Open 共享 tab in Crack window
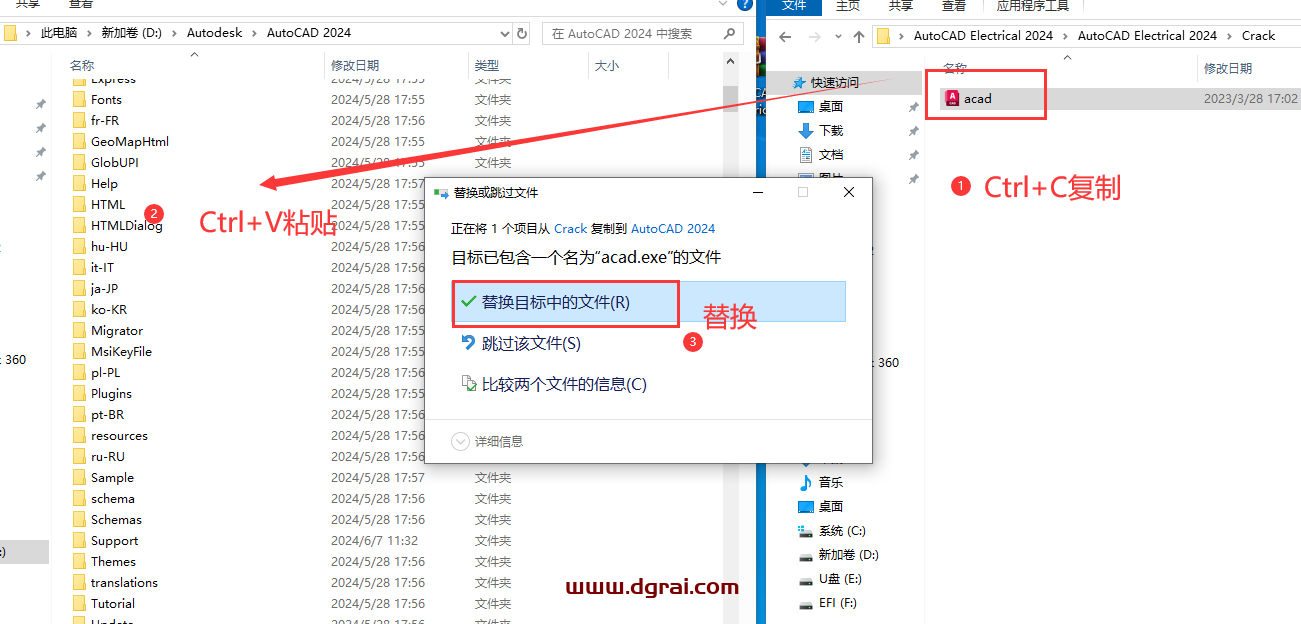 tap(901, 6)
